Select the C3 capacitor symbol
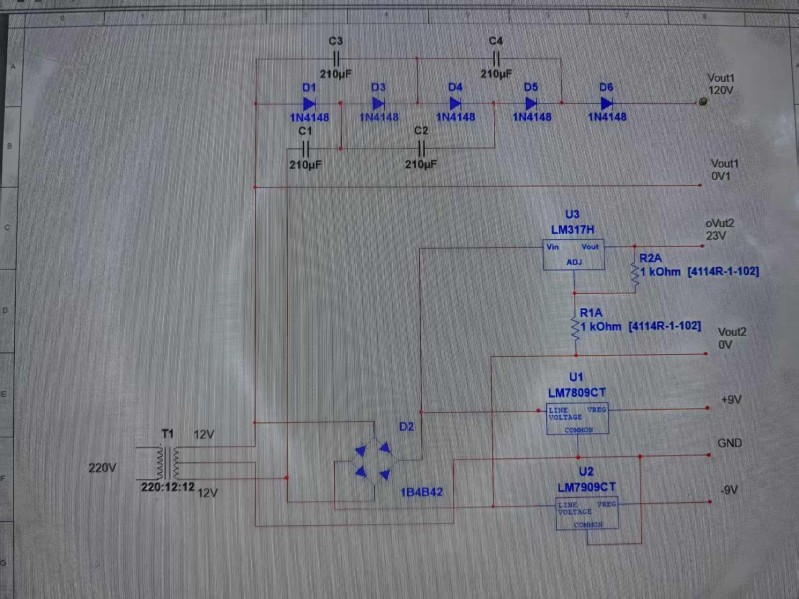This screenshot has height=599, width=799. coord(335,58)
